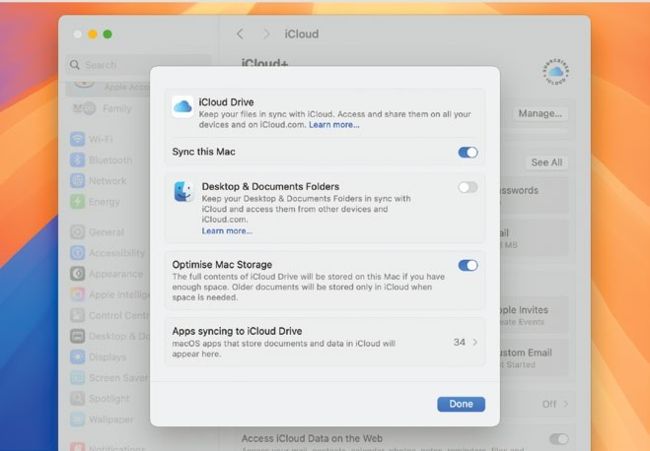
Task: Click the Subscriber iCloud+ badge icon
Action: [555, 70]
